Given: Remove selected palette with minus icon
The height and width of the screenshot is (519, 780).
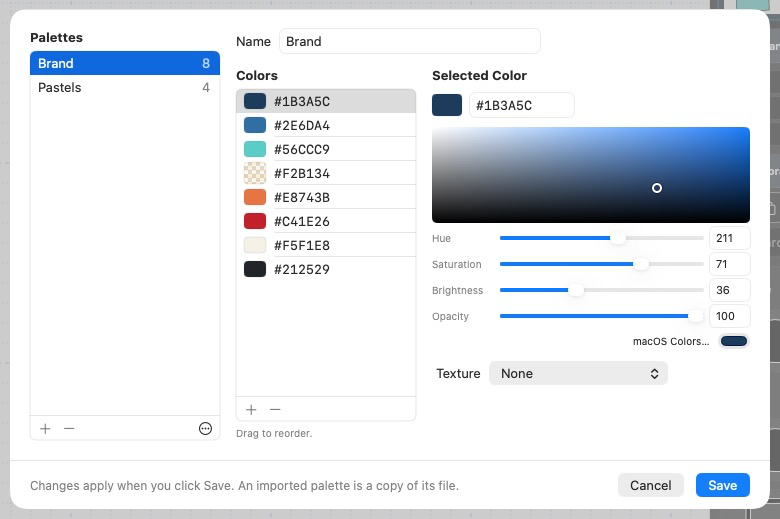Looking at the screenshot, I should [69, 428].
